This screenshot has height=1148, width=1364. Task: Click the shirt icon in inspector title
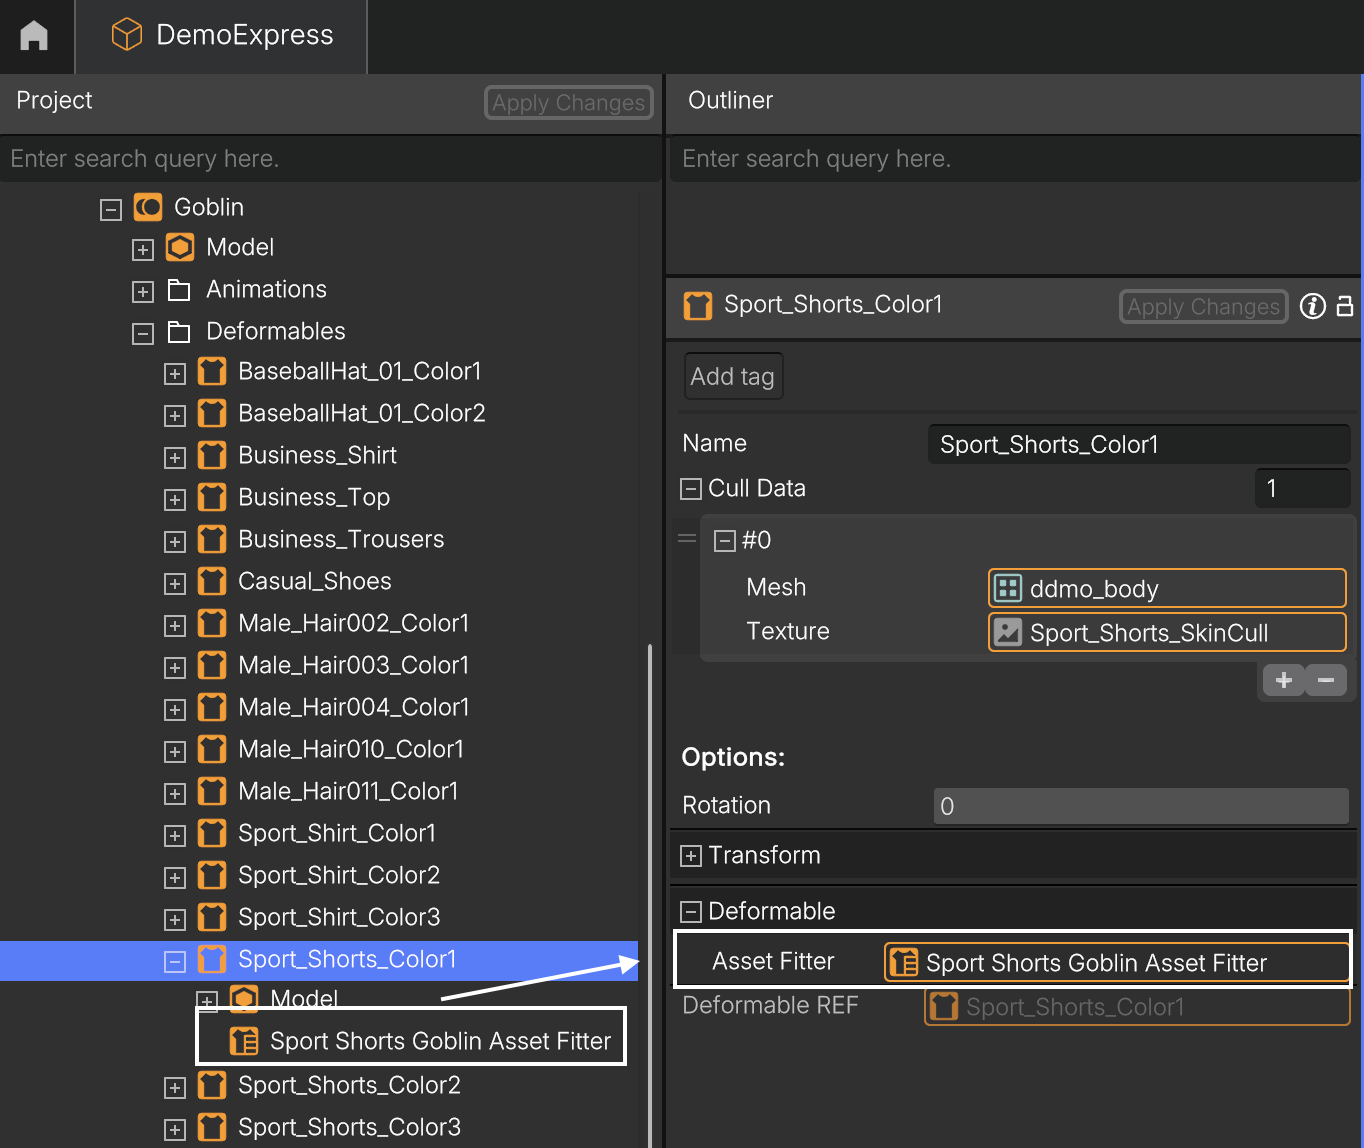coord(698,305)
